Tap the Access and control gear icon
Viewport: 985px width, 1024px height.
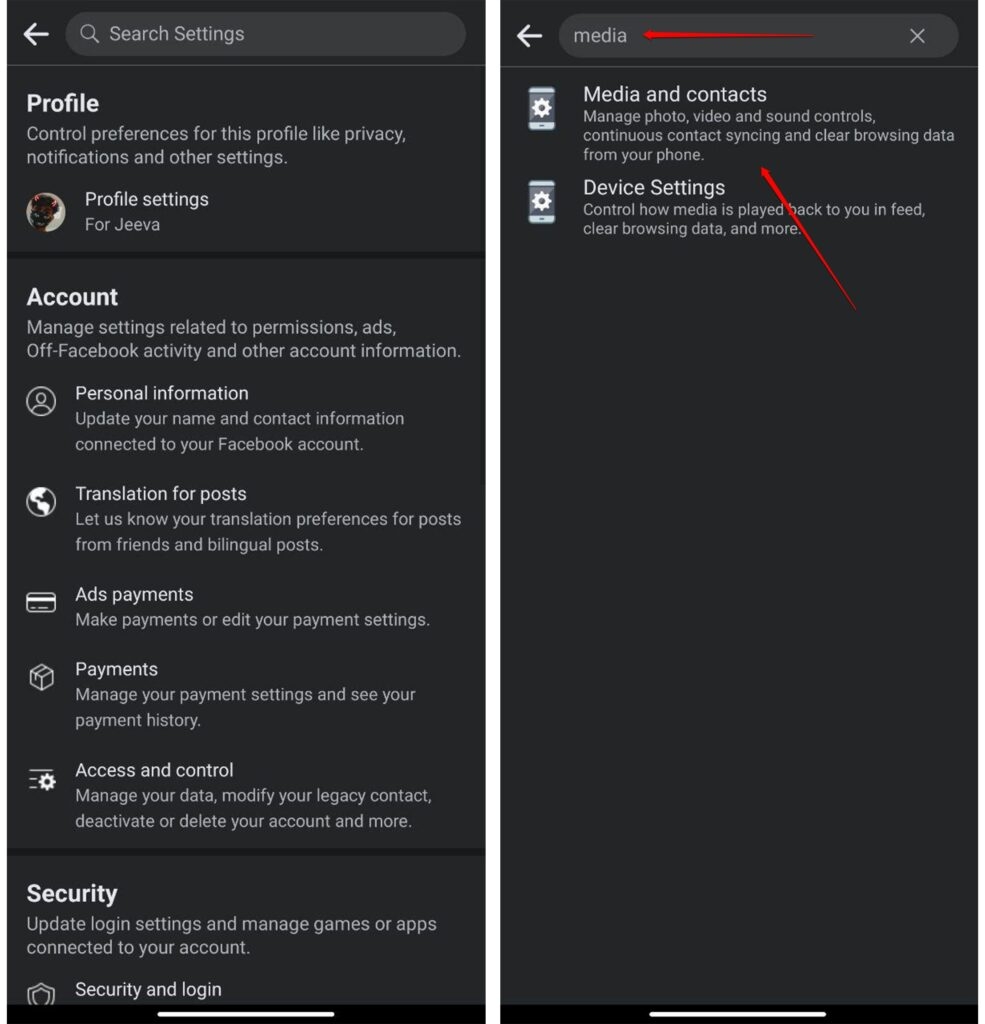[42, 780]
